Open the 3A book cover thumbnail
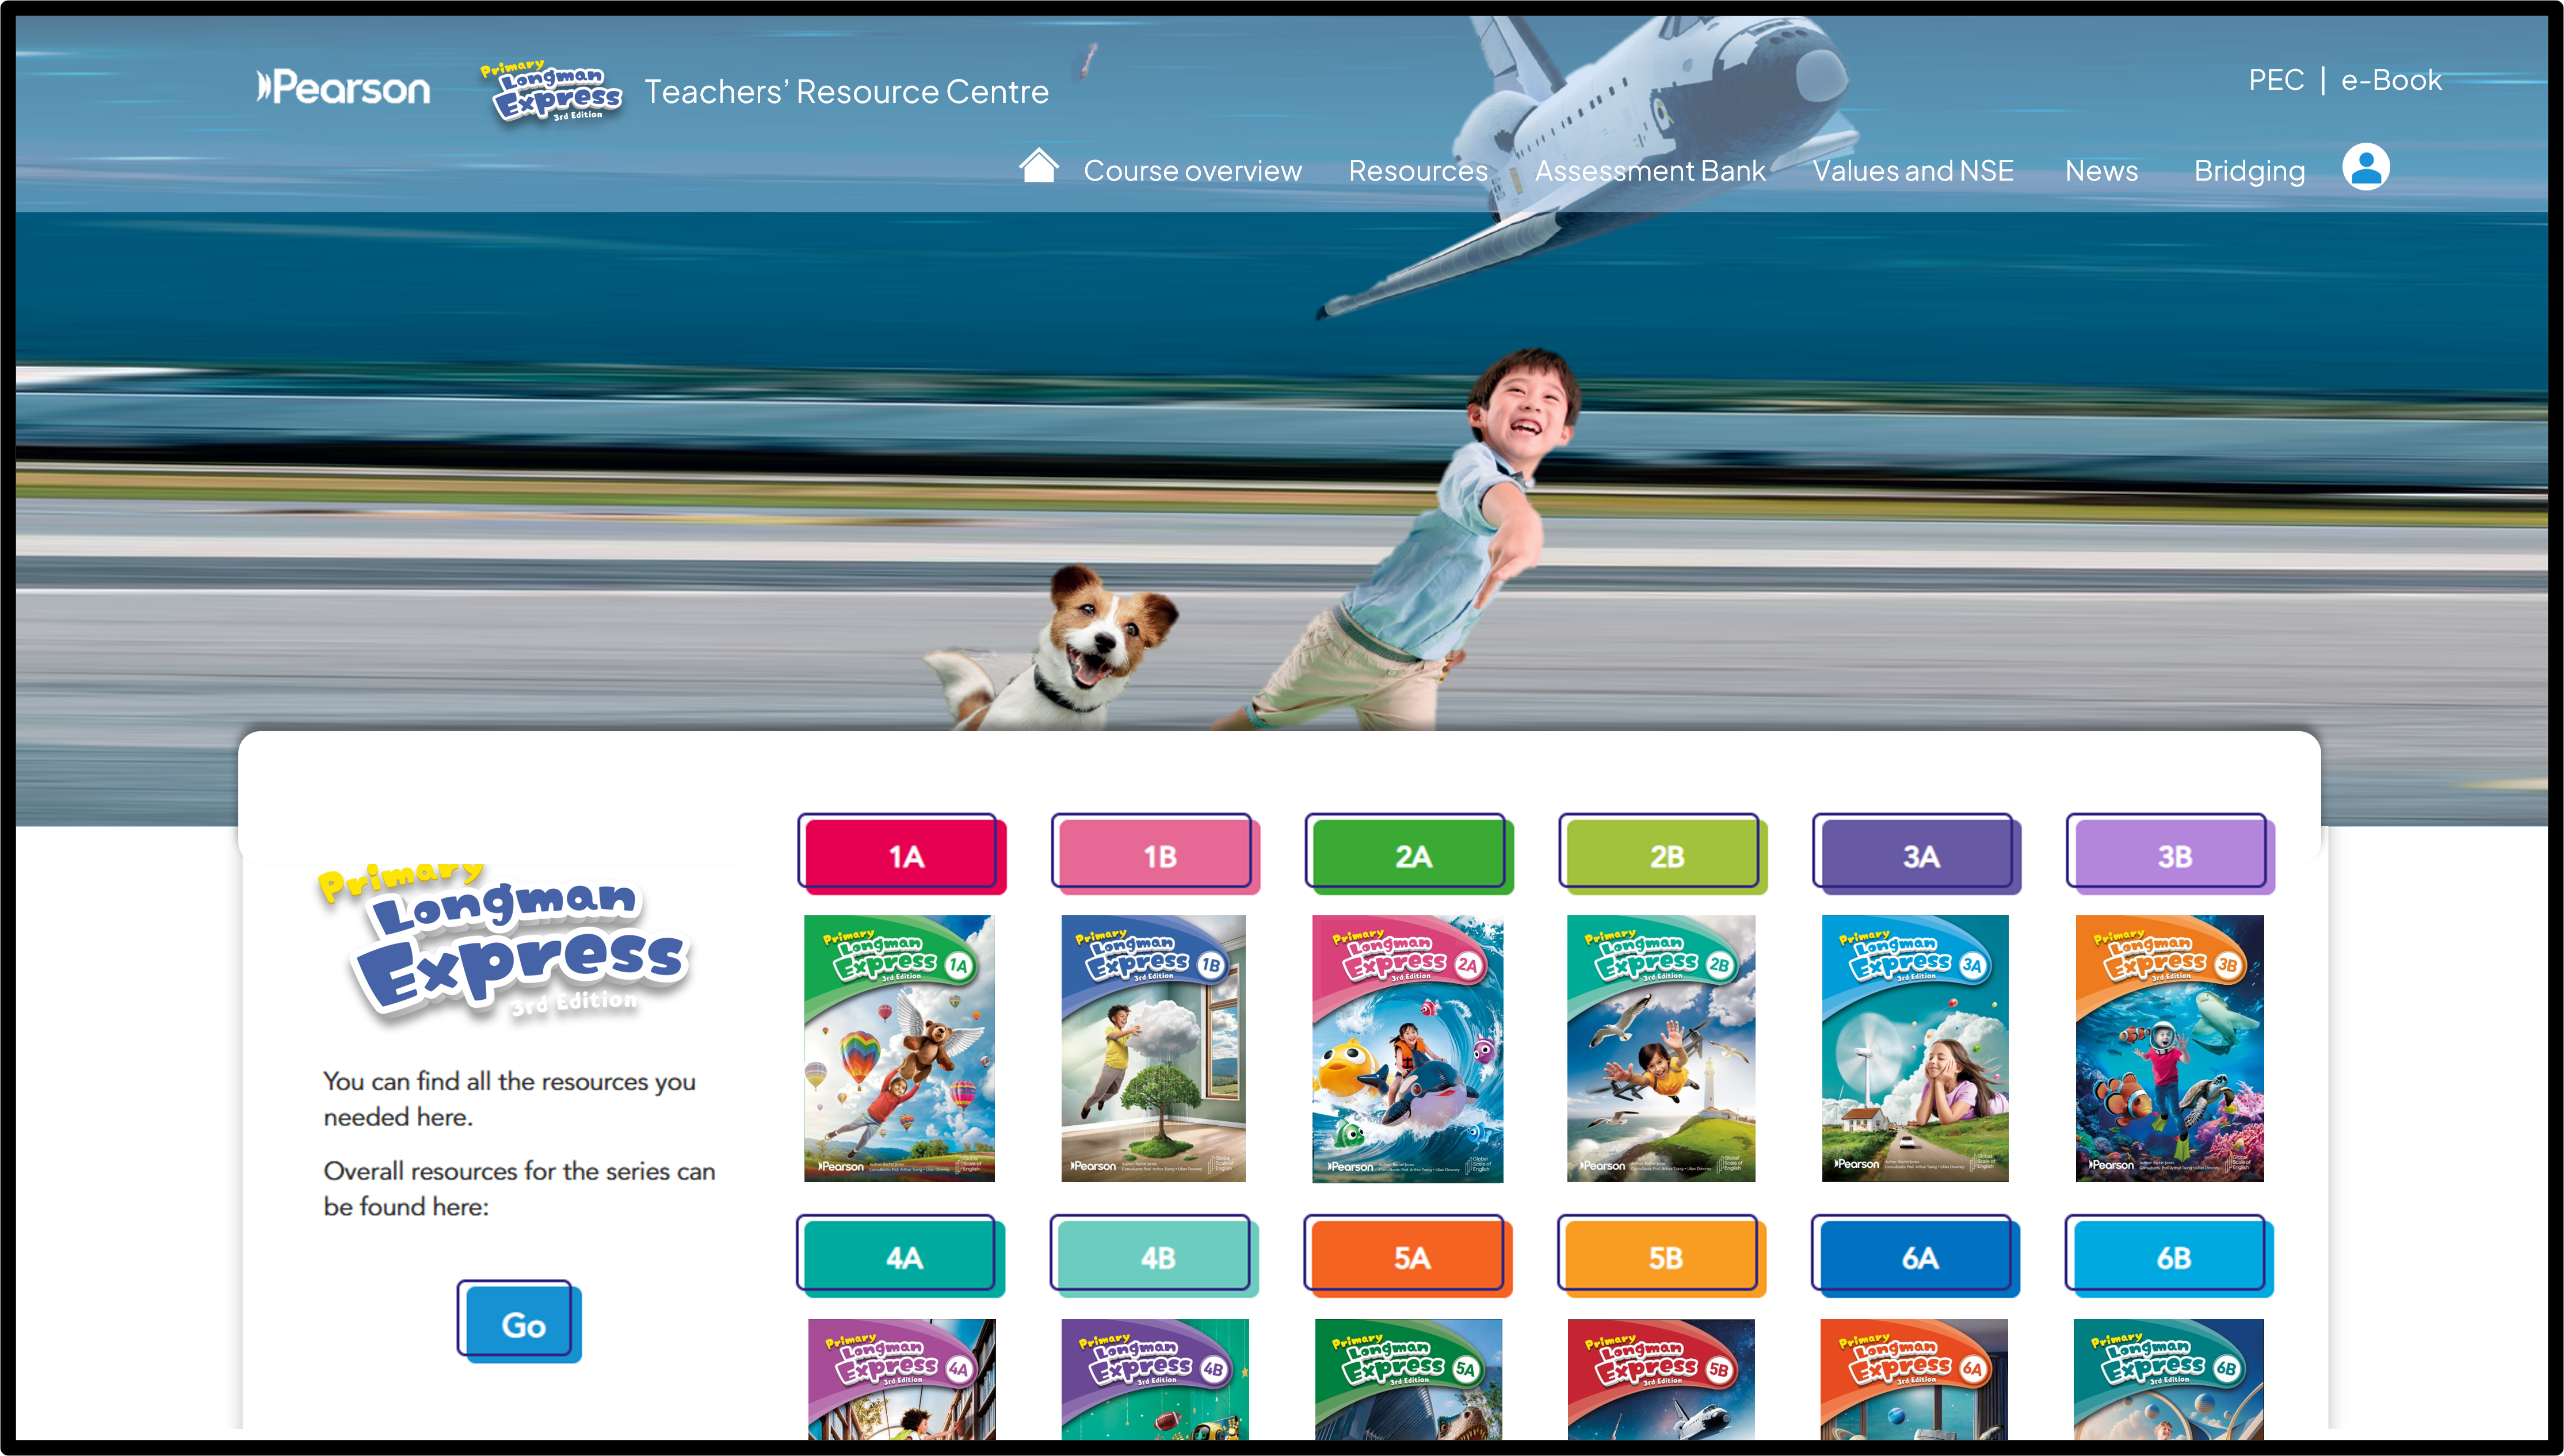Image resolution: width=2564 pixels, height=1456 pixels. coord(1914,1048)
